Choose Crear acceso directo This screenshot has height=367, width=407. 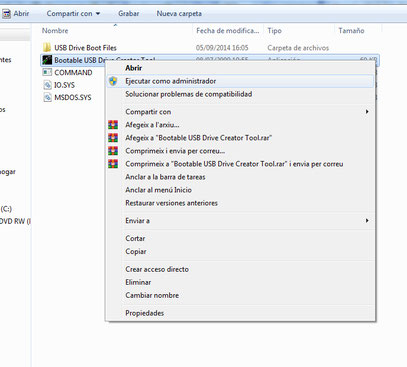click(240, 269)
